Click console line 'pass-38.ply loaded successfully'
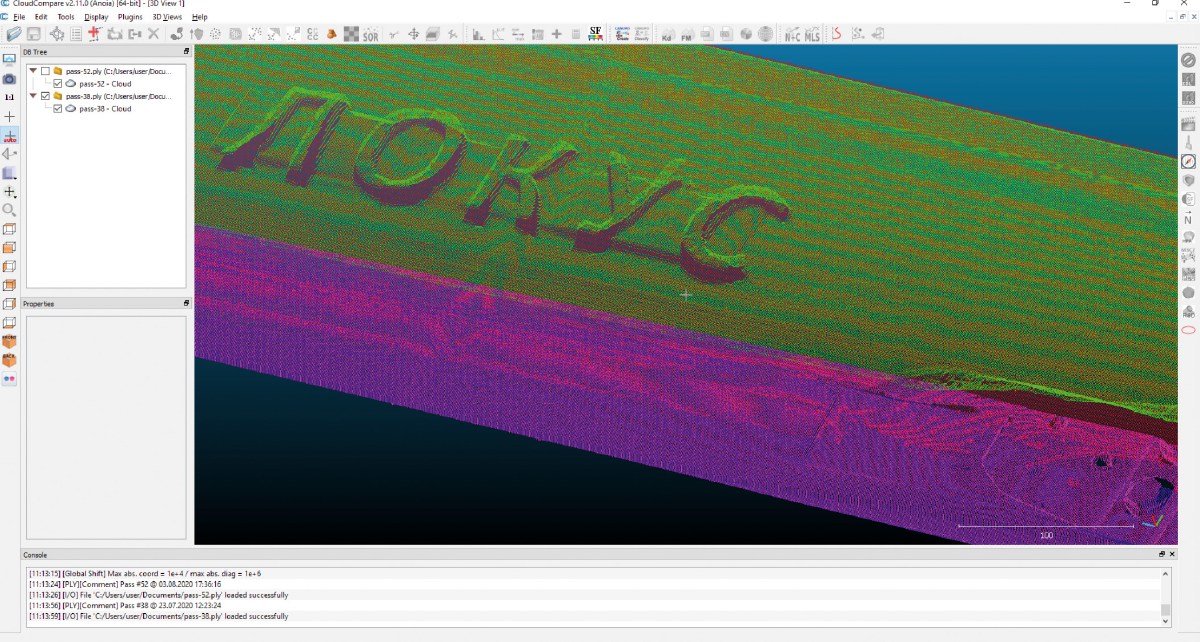The image size is (1200, 642). (158, 616)
